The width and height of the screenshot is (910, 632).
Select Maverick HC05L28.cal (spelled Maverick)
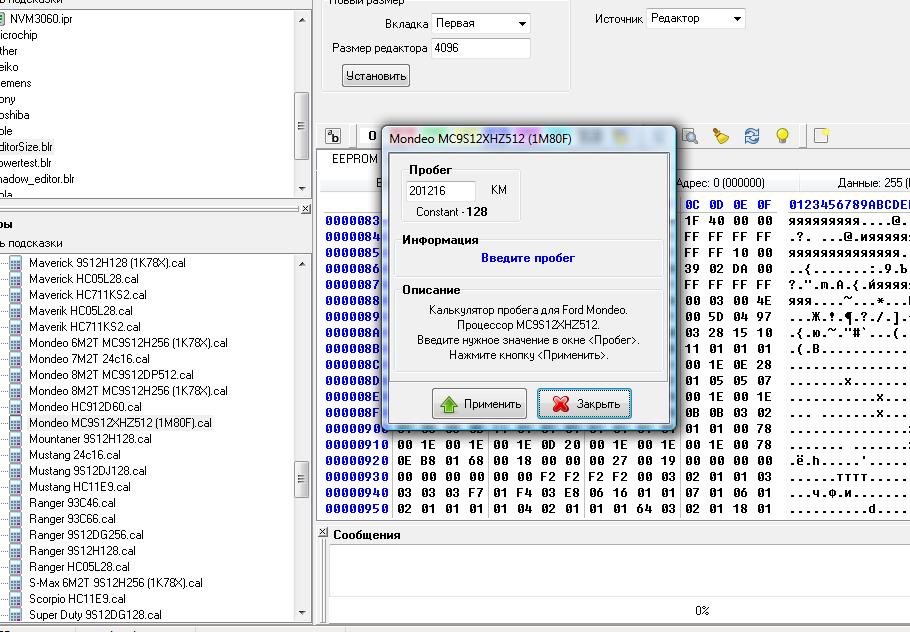[x=84, y=279]
